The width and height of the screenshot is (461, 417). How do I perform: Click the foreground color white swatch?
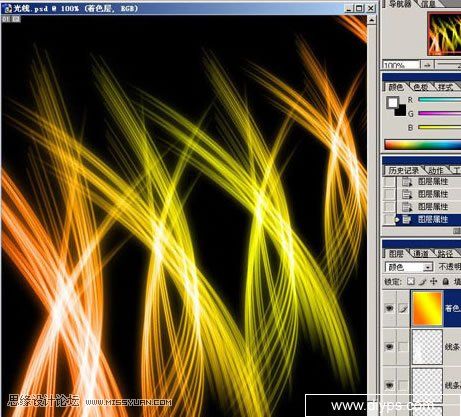tap(392, 102)
